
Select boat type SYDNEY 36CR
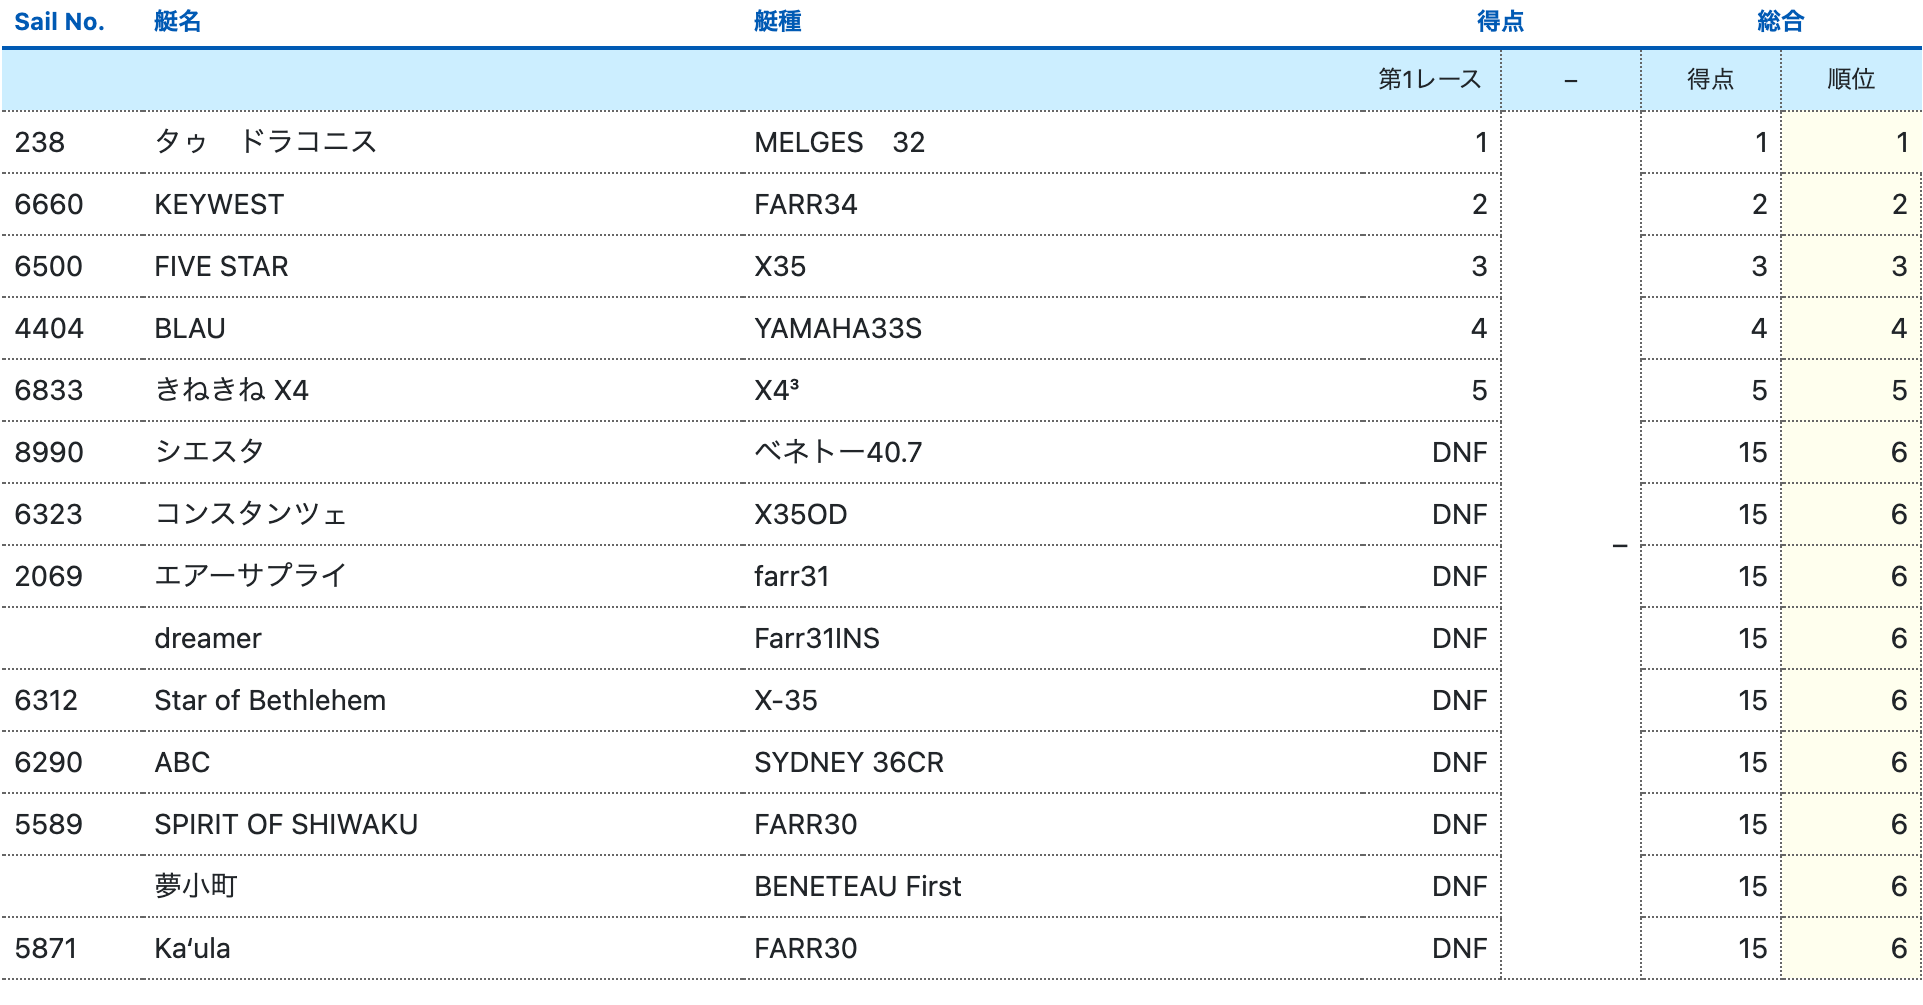[x=848, y=763]
